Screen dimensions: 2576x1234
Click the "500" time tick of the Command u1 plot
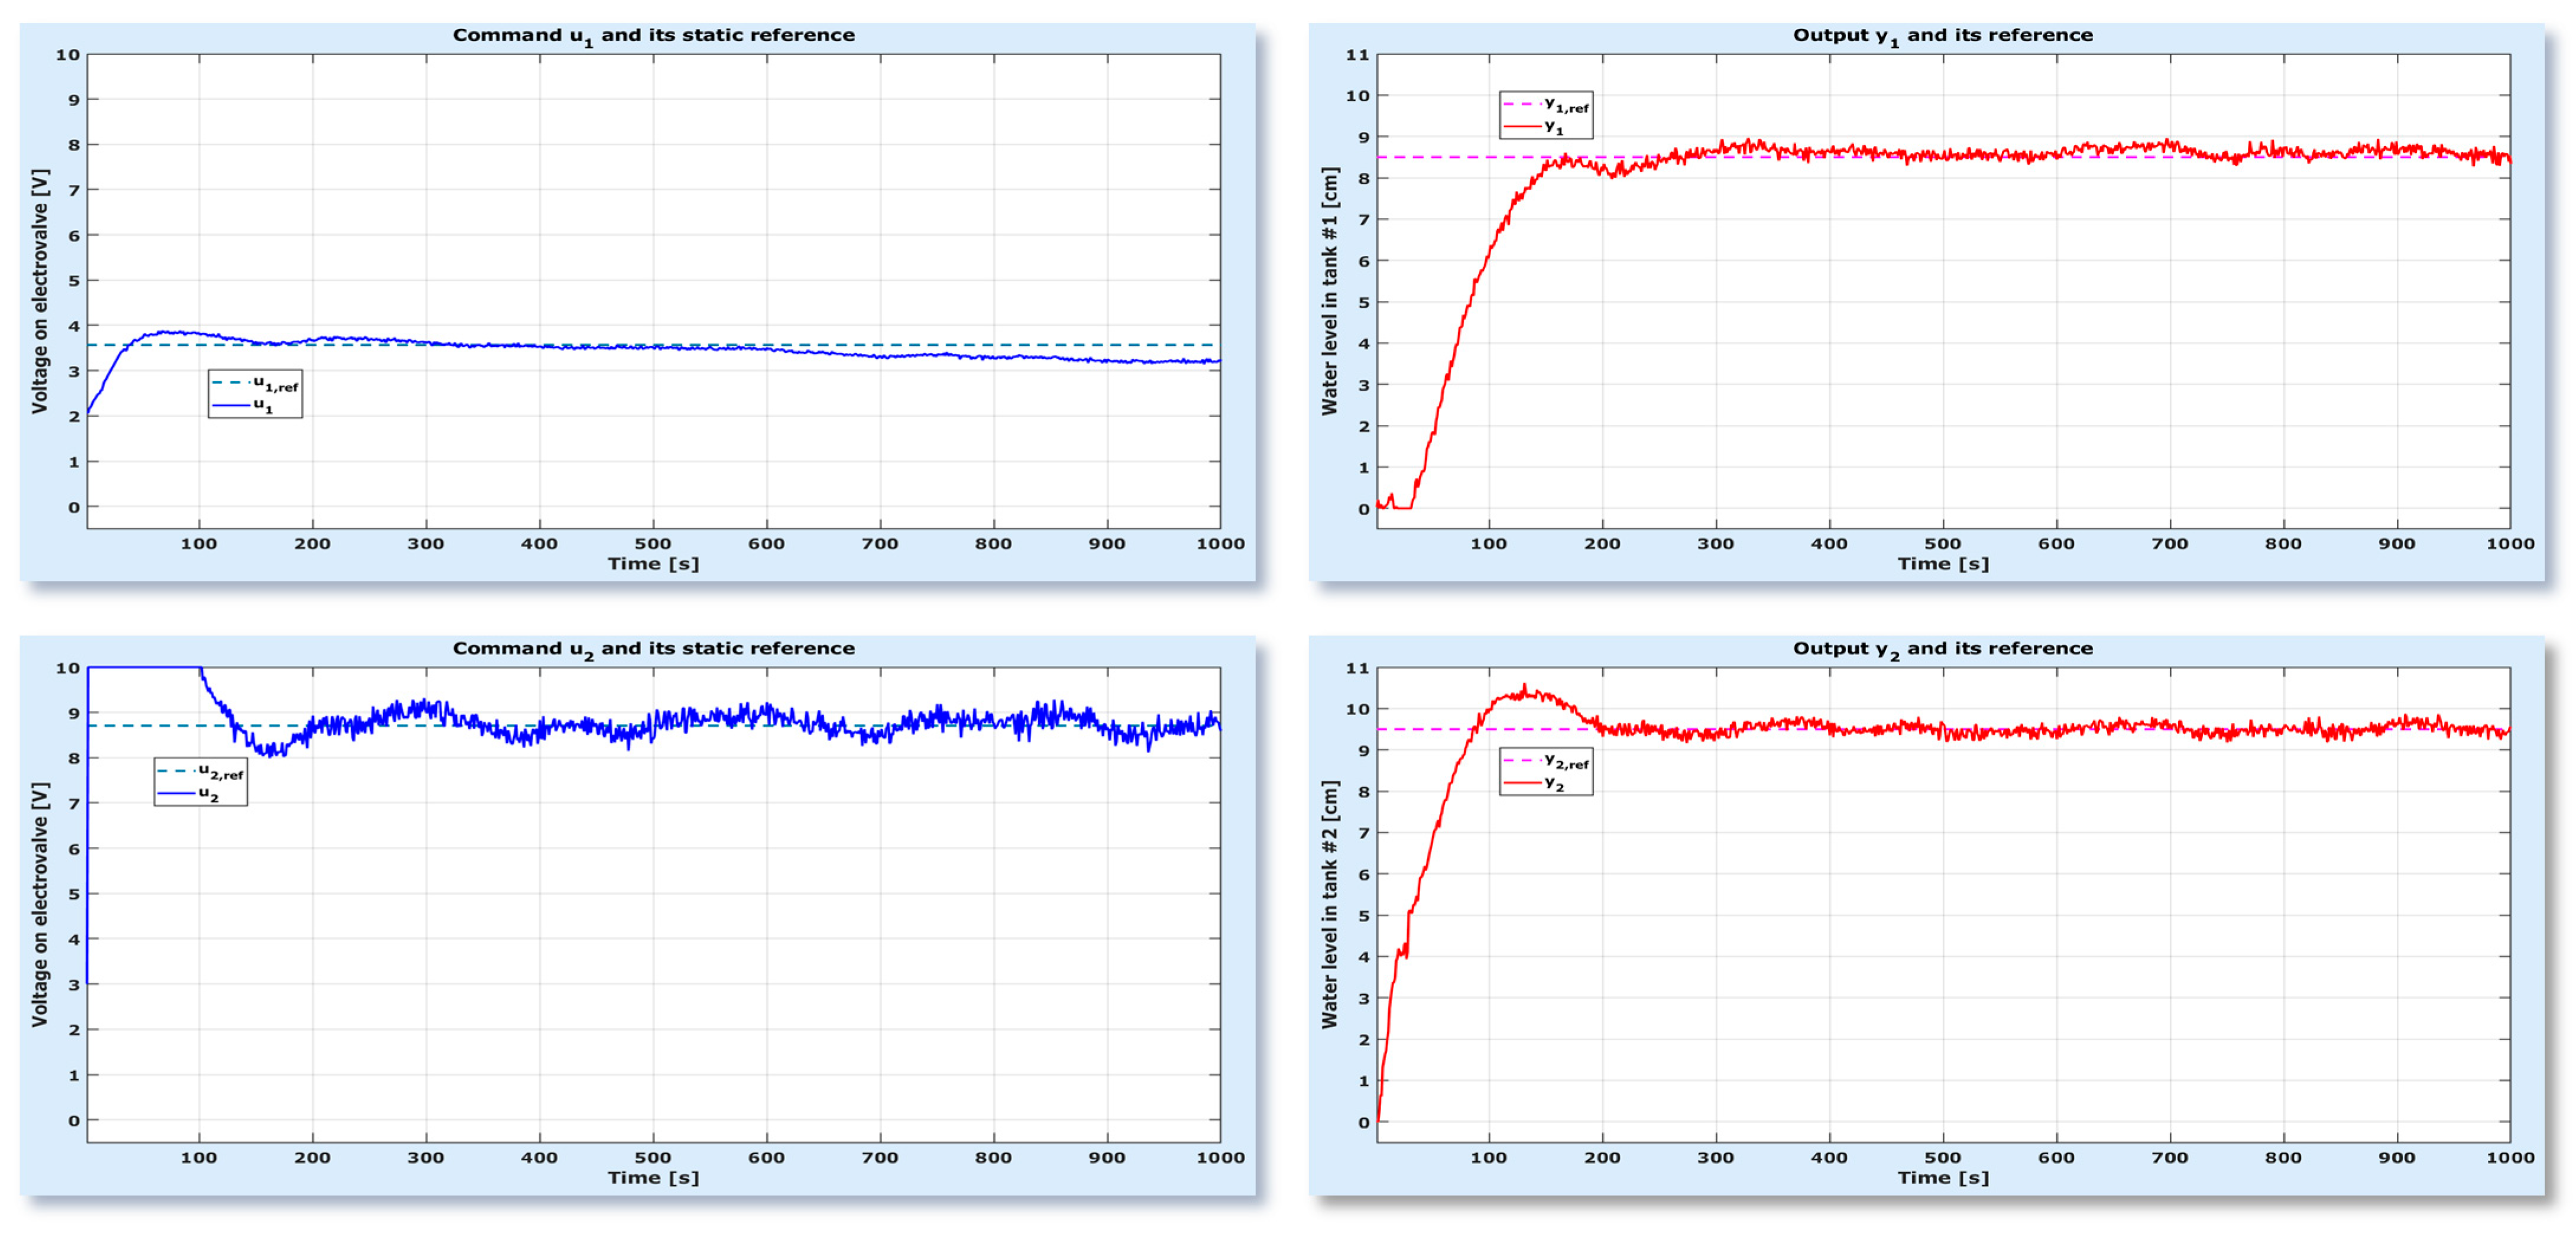point(654,544)
